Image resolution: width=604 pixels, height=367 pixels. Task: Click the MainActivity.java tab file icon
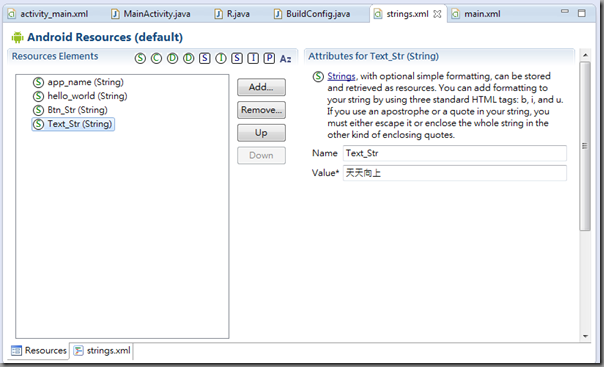click(115, 14)
